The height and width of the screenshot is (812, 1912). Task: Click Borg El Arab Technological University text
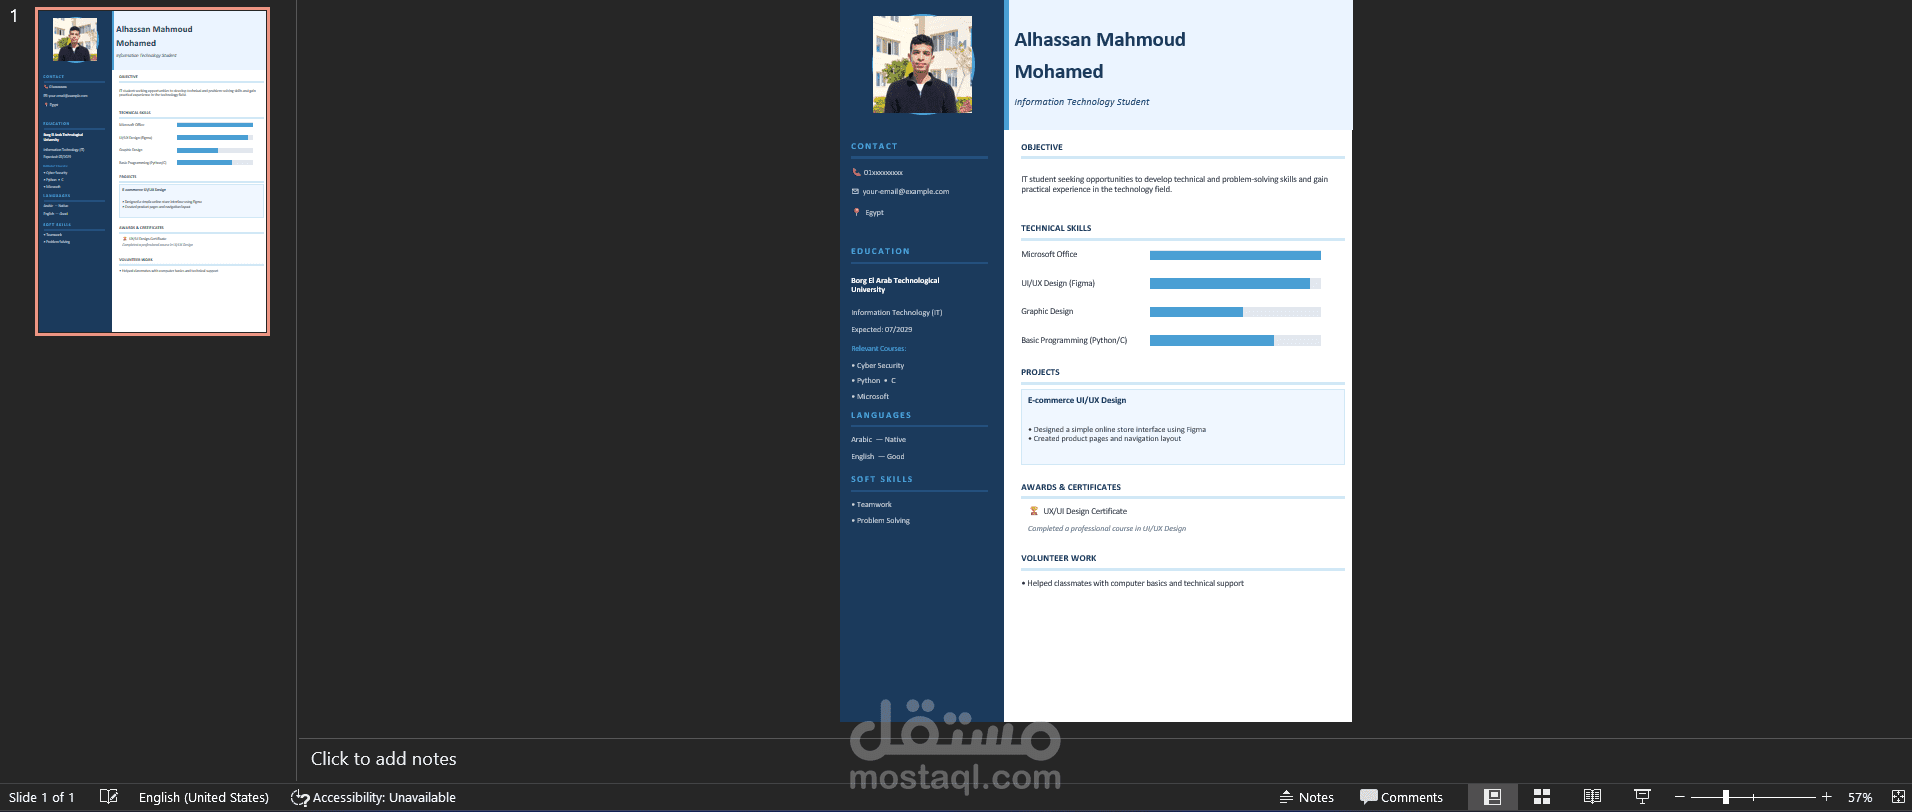pos(895,285)
